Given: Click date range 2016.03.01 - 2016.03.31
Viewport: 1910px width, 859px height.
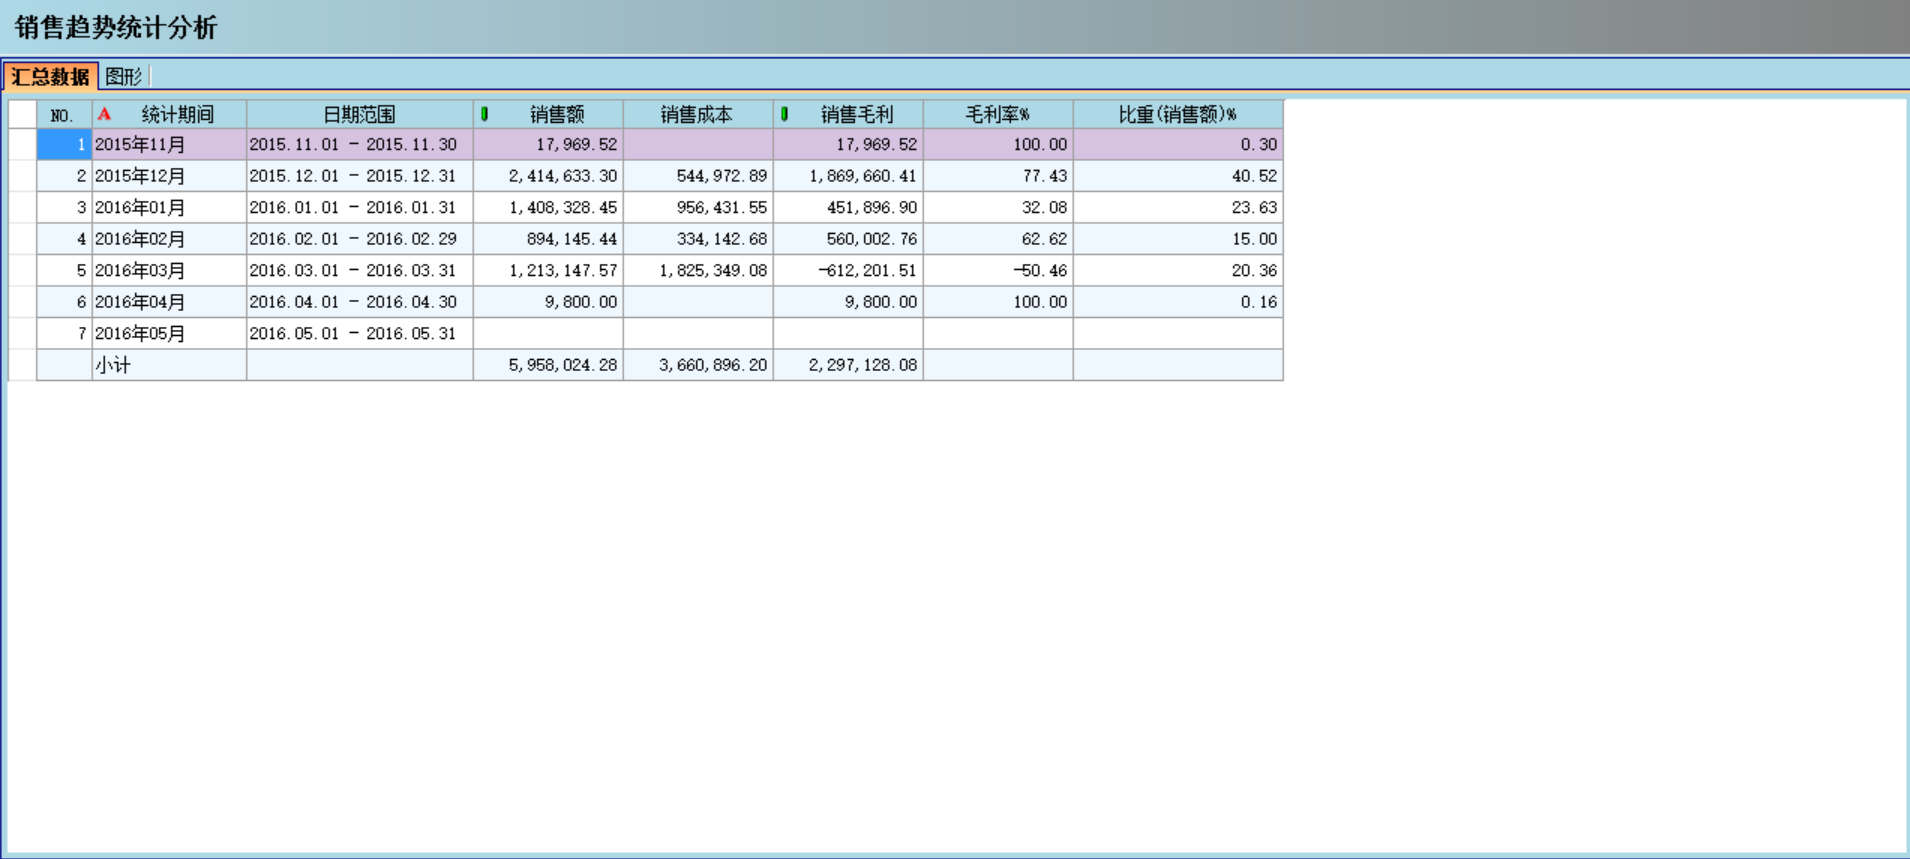Looking at the screenshot, I should click(360, 270).
